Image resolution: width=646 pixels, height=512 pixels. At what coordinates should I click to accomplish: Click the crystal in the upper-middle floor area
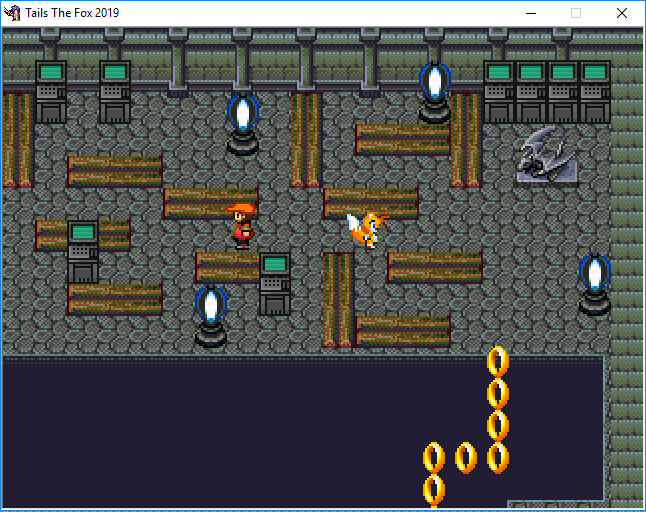tap(243, 124)
